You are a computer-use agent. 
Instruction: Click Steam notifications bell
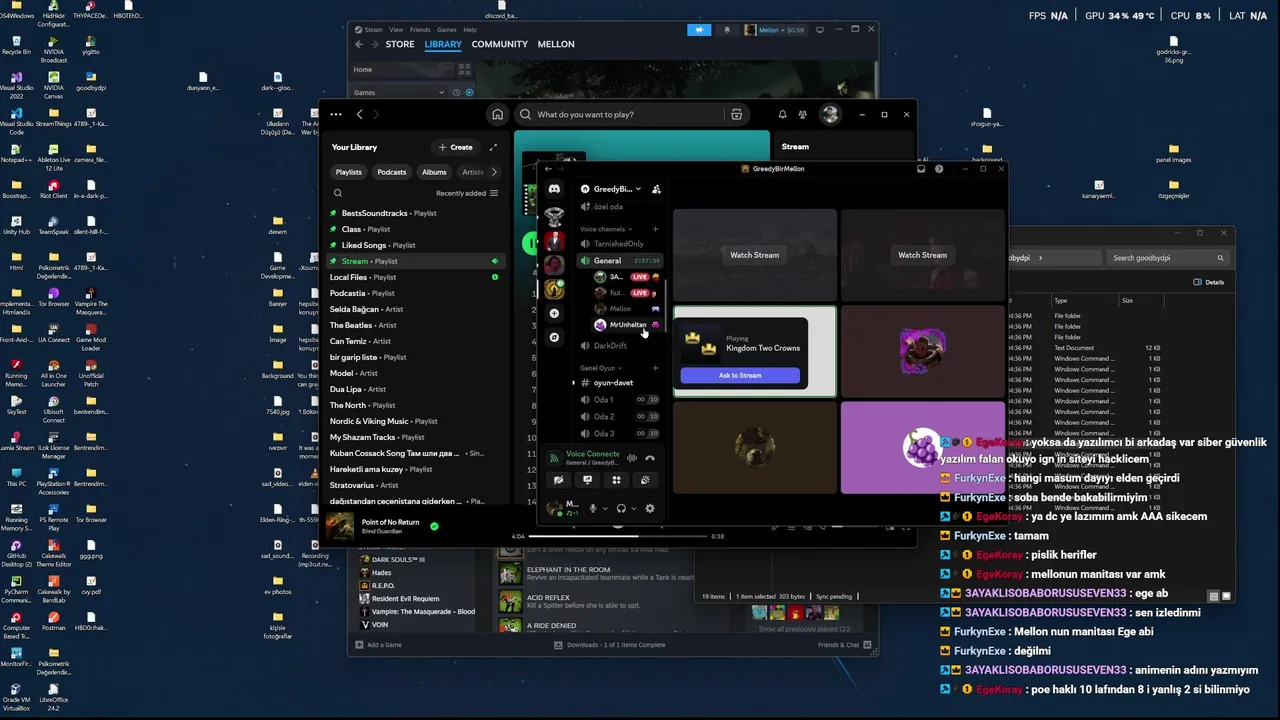[727, 30]
